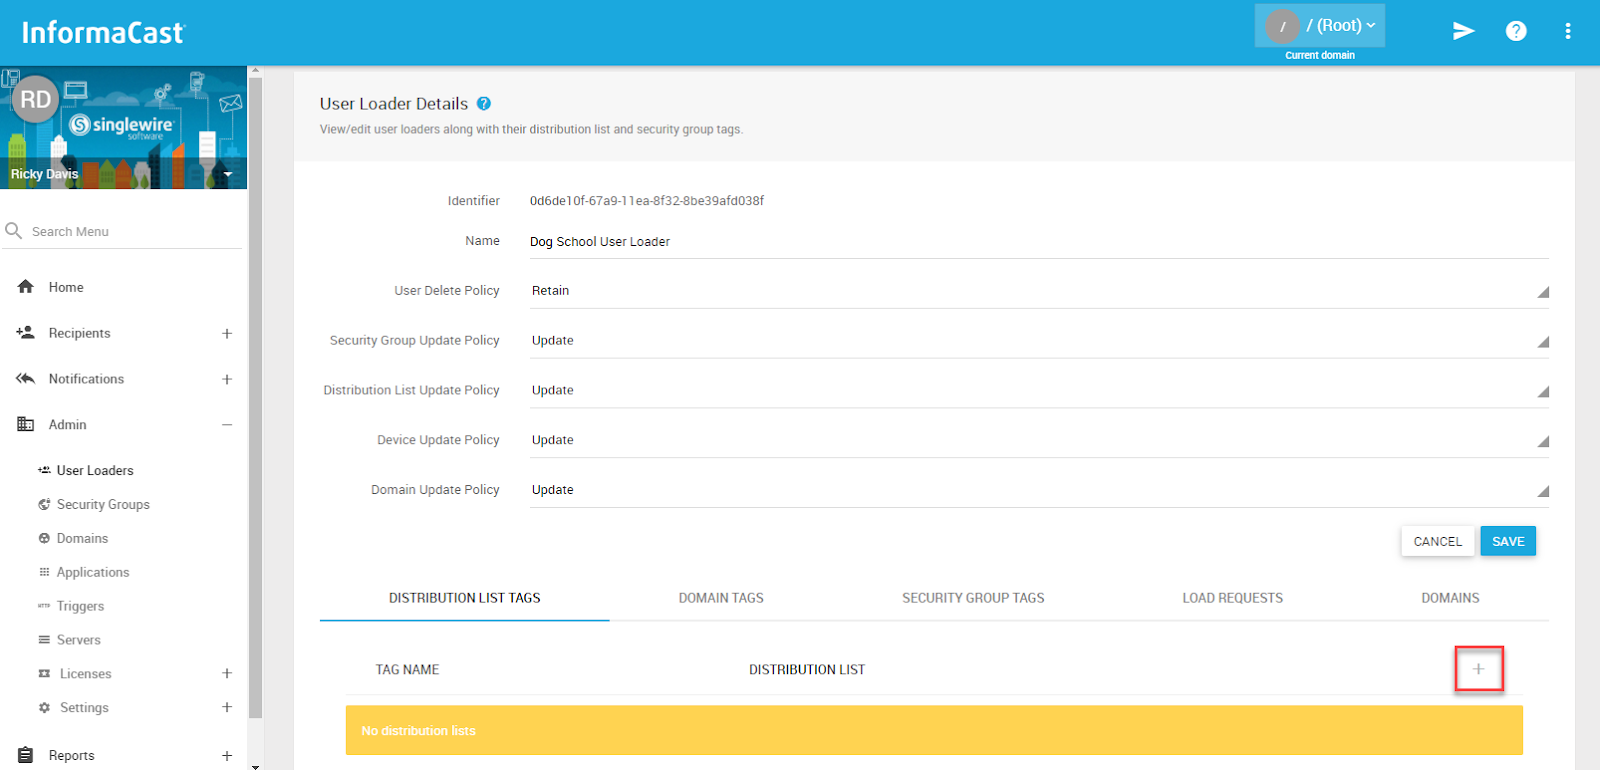The image size is (1600, 770).
Task: Click the Settings gear icon
Action: click(x=44, y=708)
